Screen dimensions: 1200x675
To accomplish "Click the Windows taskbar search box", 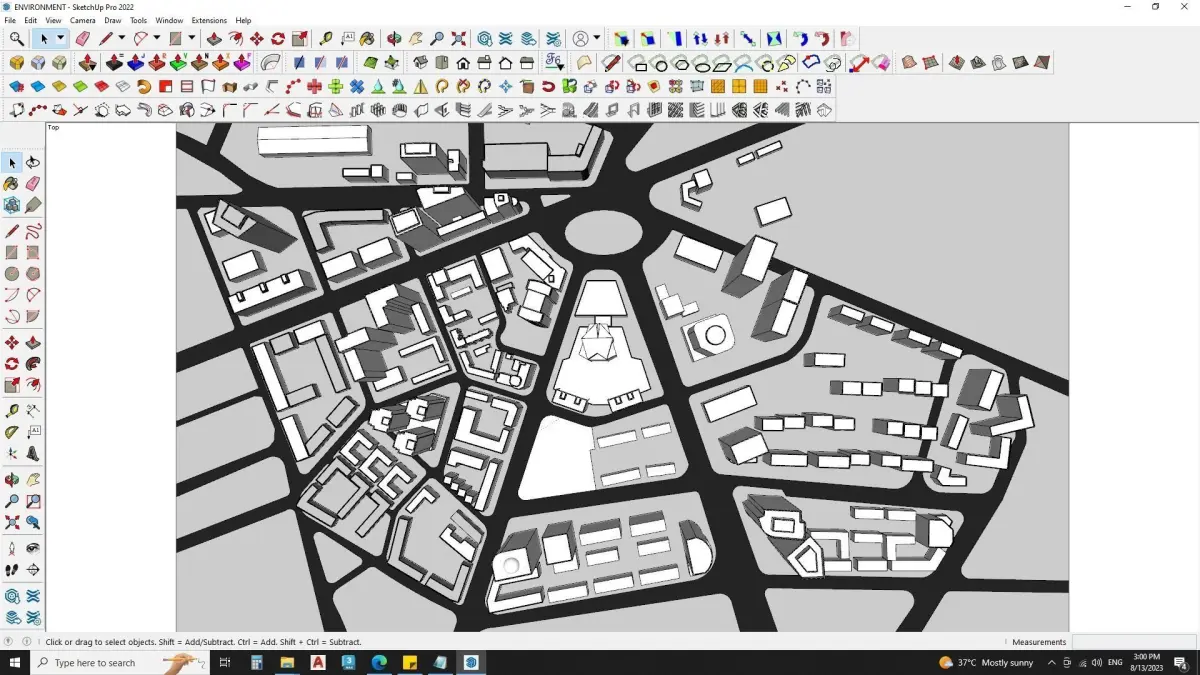I will point(120,662).
